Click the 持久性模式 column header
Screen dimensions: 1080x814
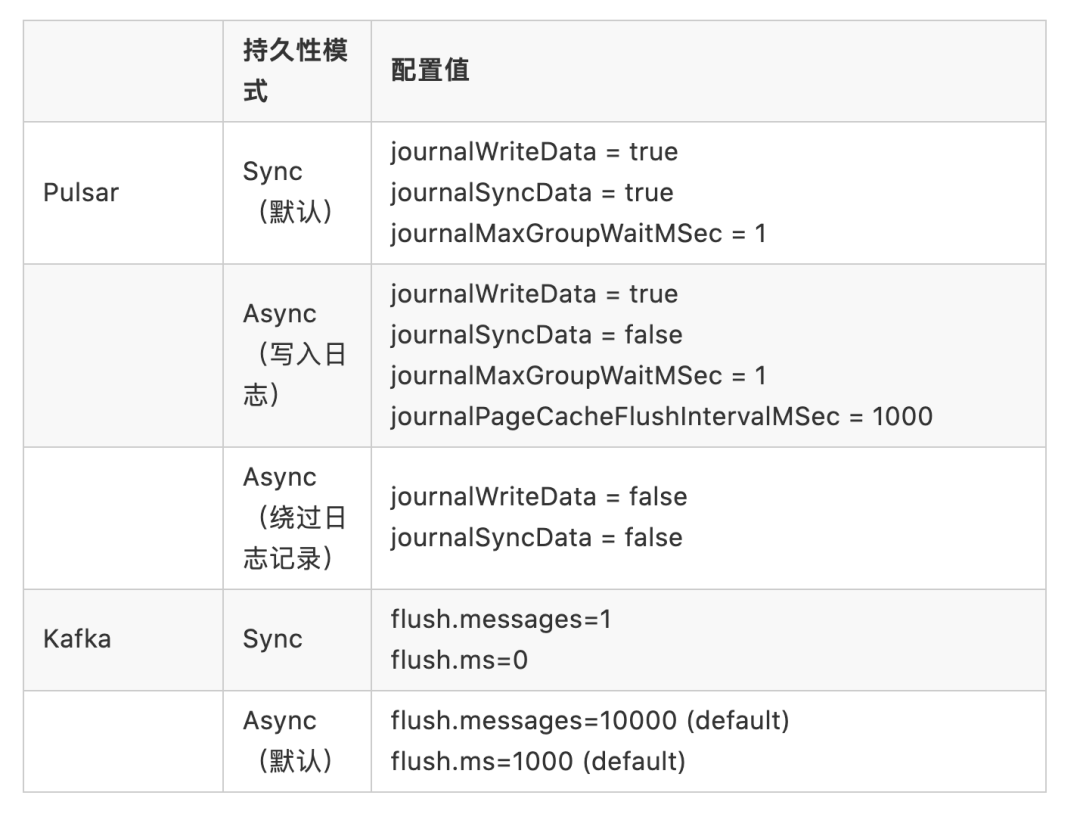click(296, 70)
